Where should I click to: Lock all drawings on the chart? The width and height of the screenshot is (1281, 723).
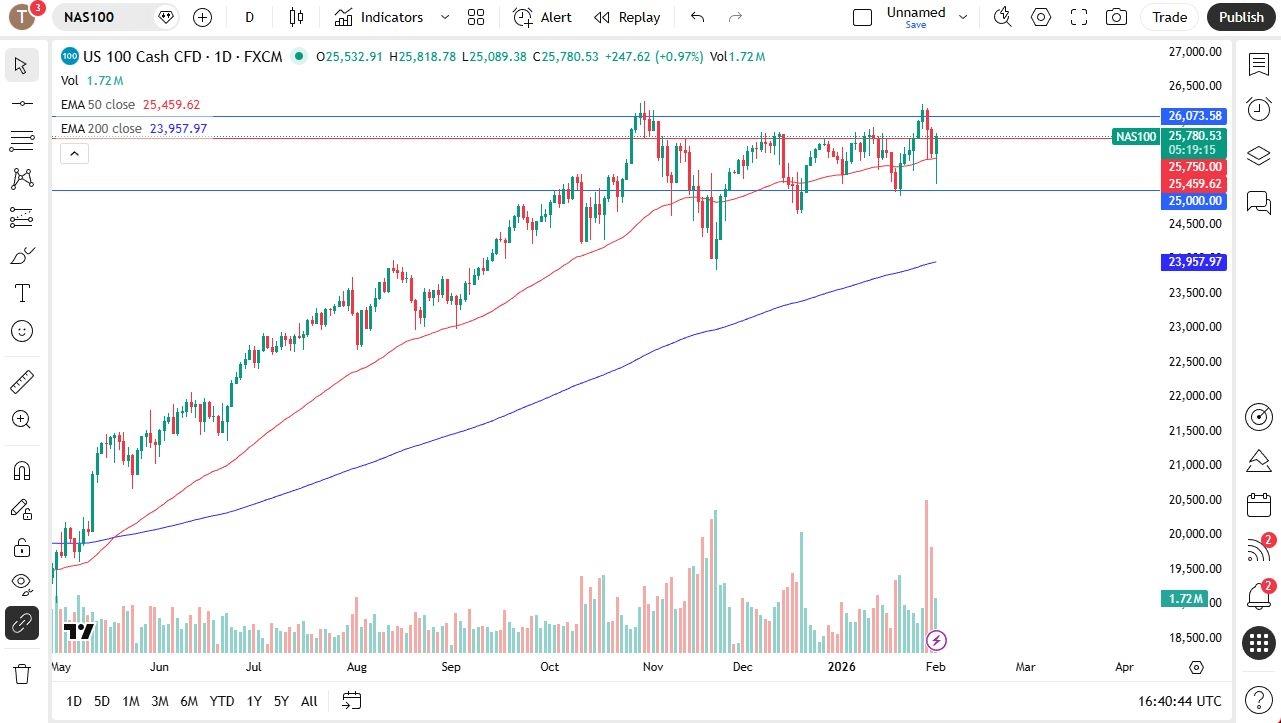pyautogui.click(x=22, y=547)
